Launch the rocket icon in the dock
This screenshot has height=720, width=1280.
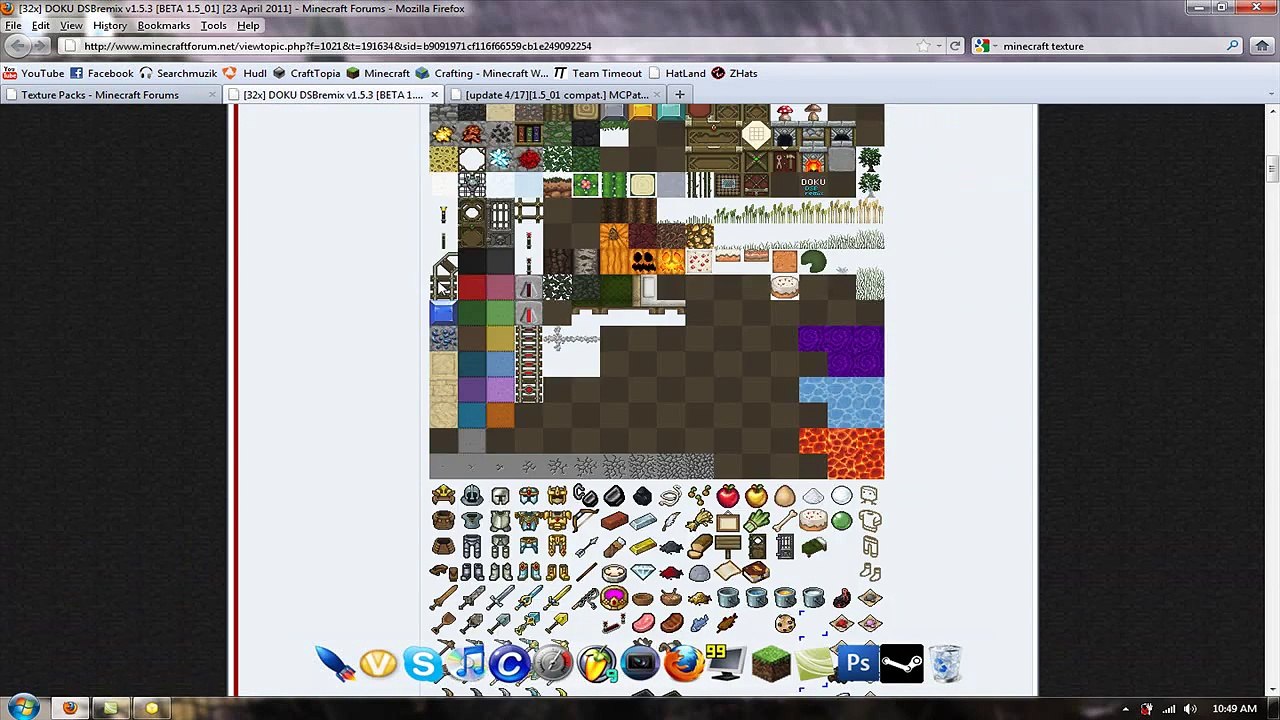coord(334,664)
